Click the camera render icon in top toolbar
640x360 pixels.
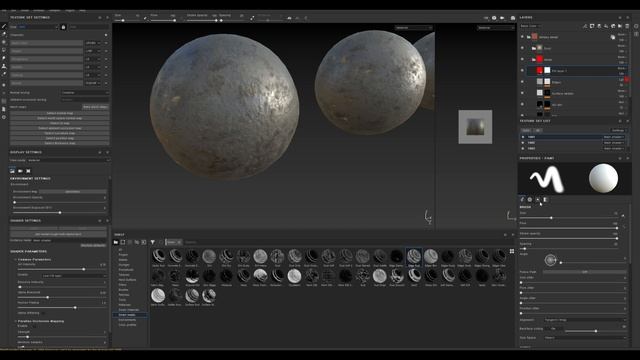[x=513, y=18]
